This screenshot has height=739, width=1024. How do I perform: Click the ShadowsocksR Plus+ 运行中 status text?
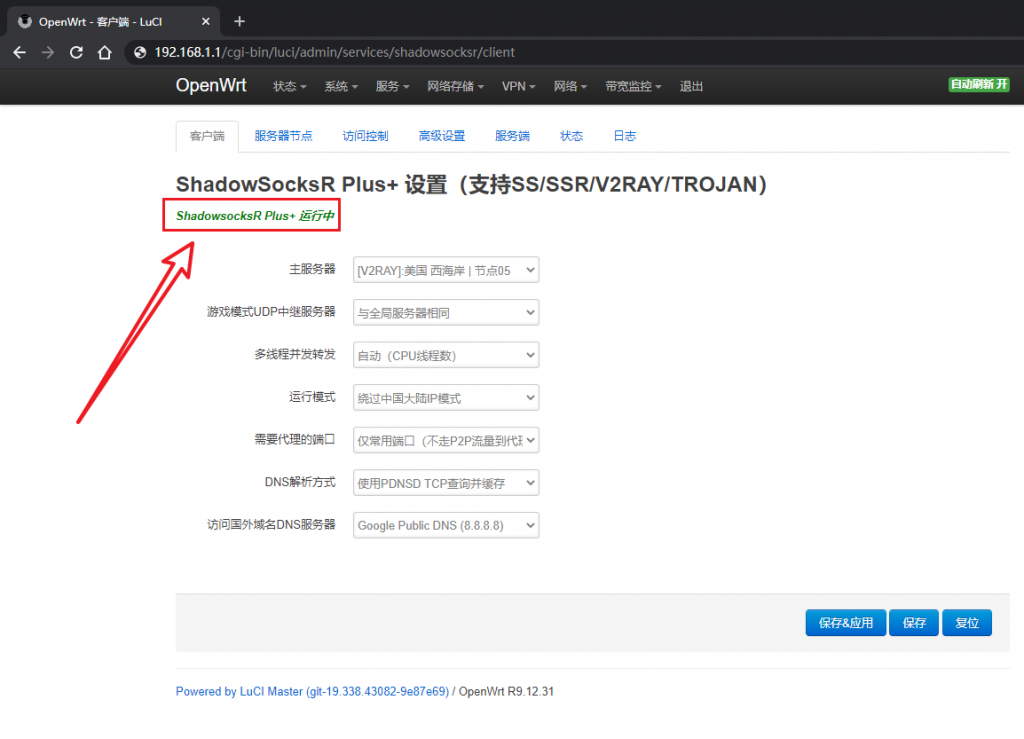(x=255, y=215)
